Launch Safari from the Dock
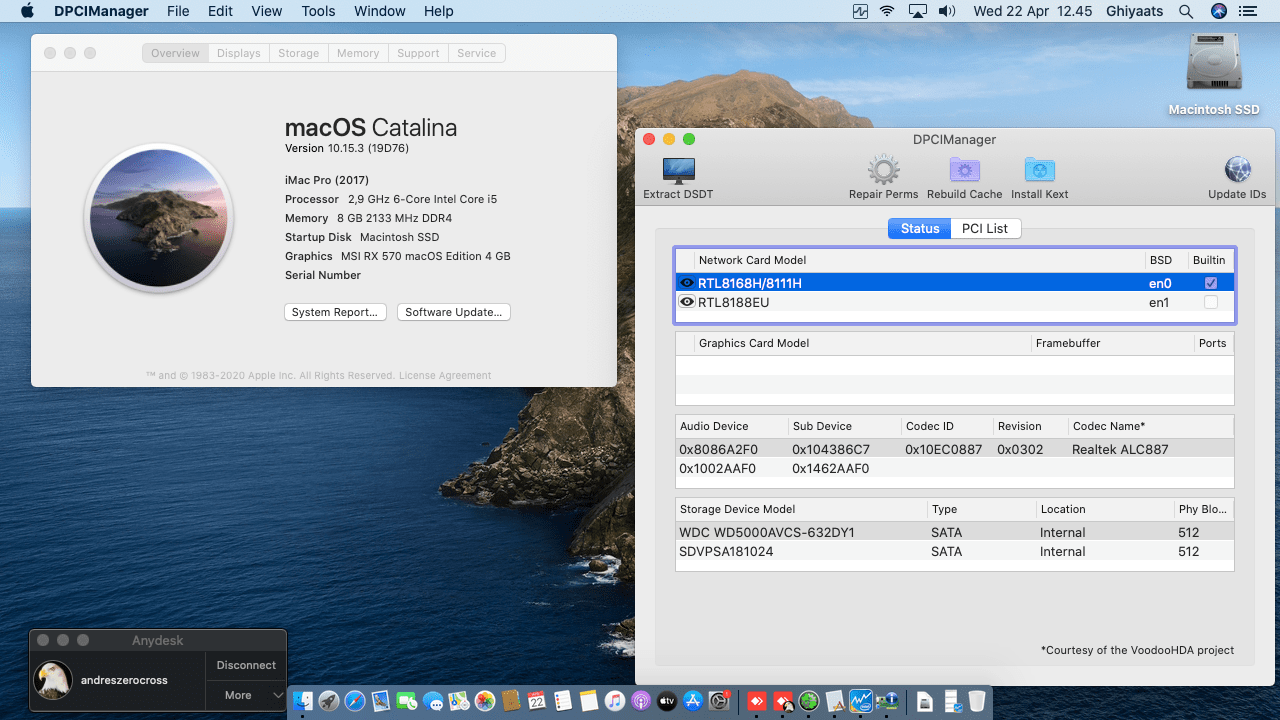Viewport: 1280px width, 720px height. tap(354, 701)
